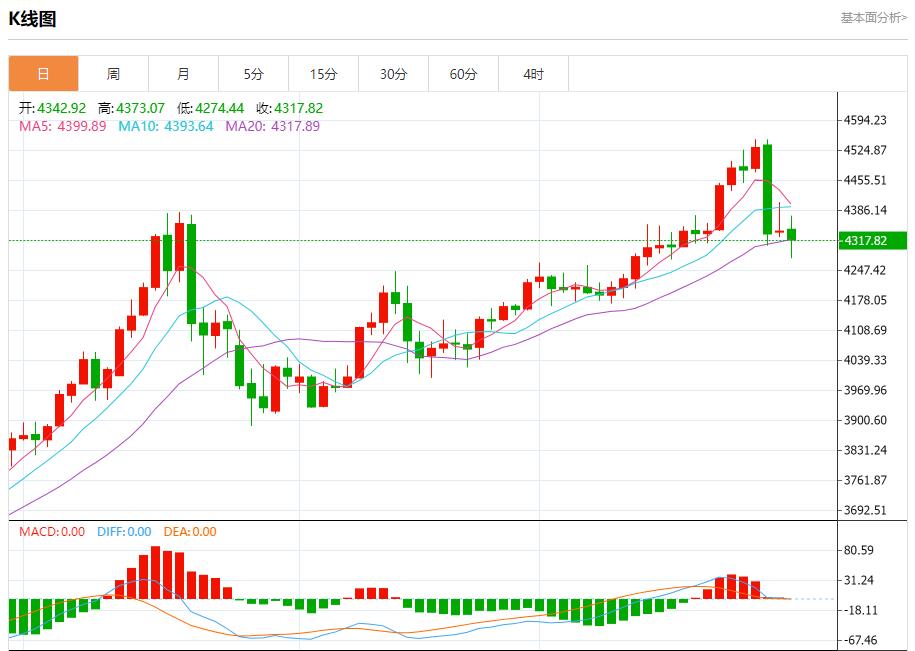Select the DIFF: 0.00 indicator label
This screenshot has width=915, height=651.
click(124, 532)
